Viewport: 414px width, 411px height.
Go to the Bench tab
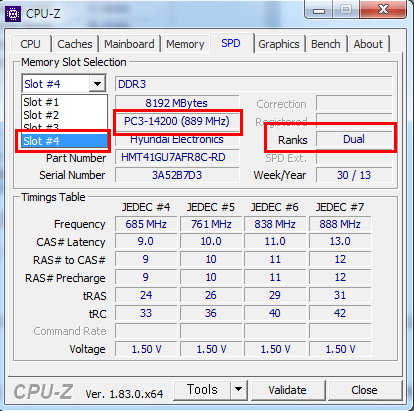click(x=326, y=44)
